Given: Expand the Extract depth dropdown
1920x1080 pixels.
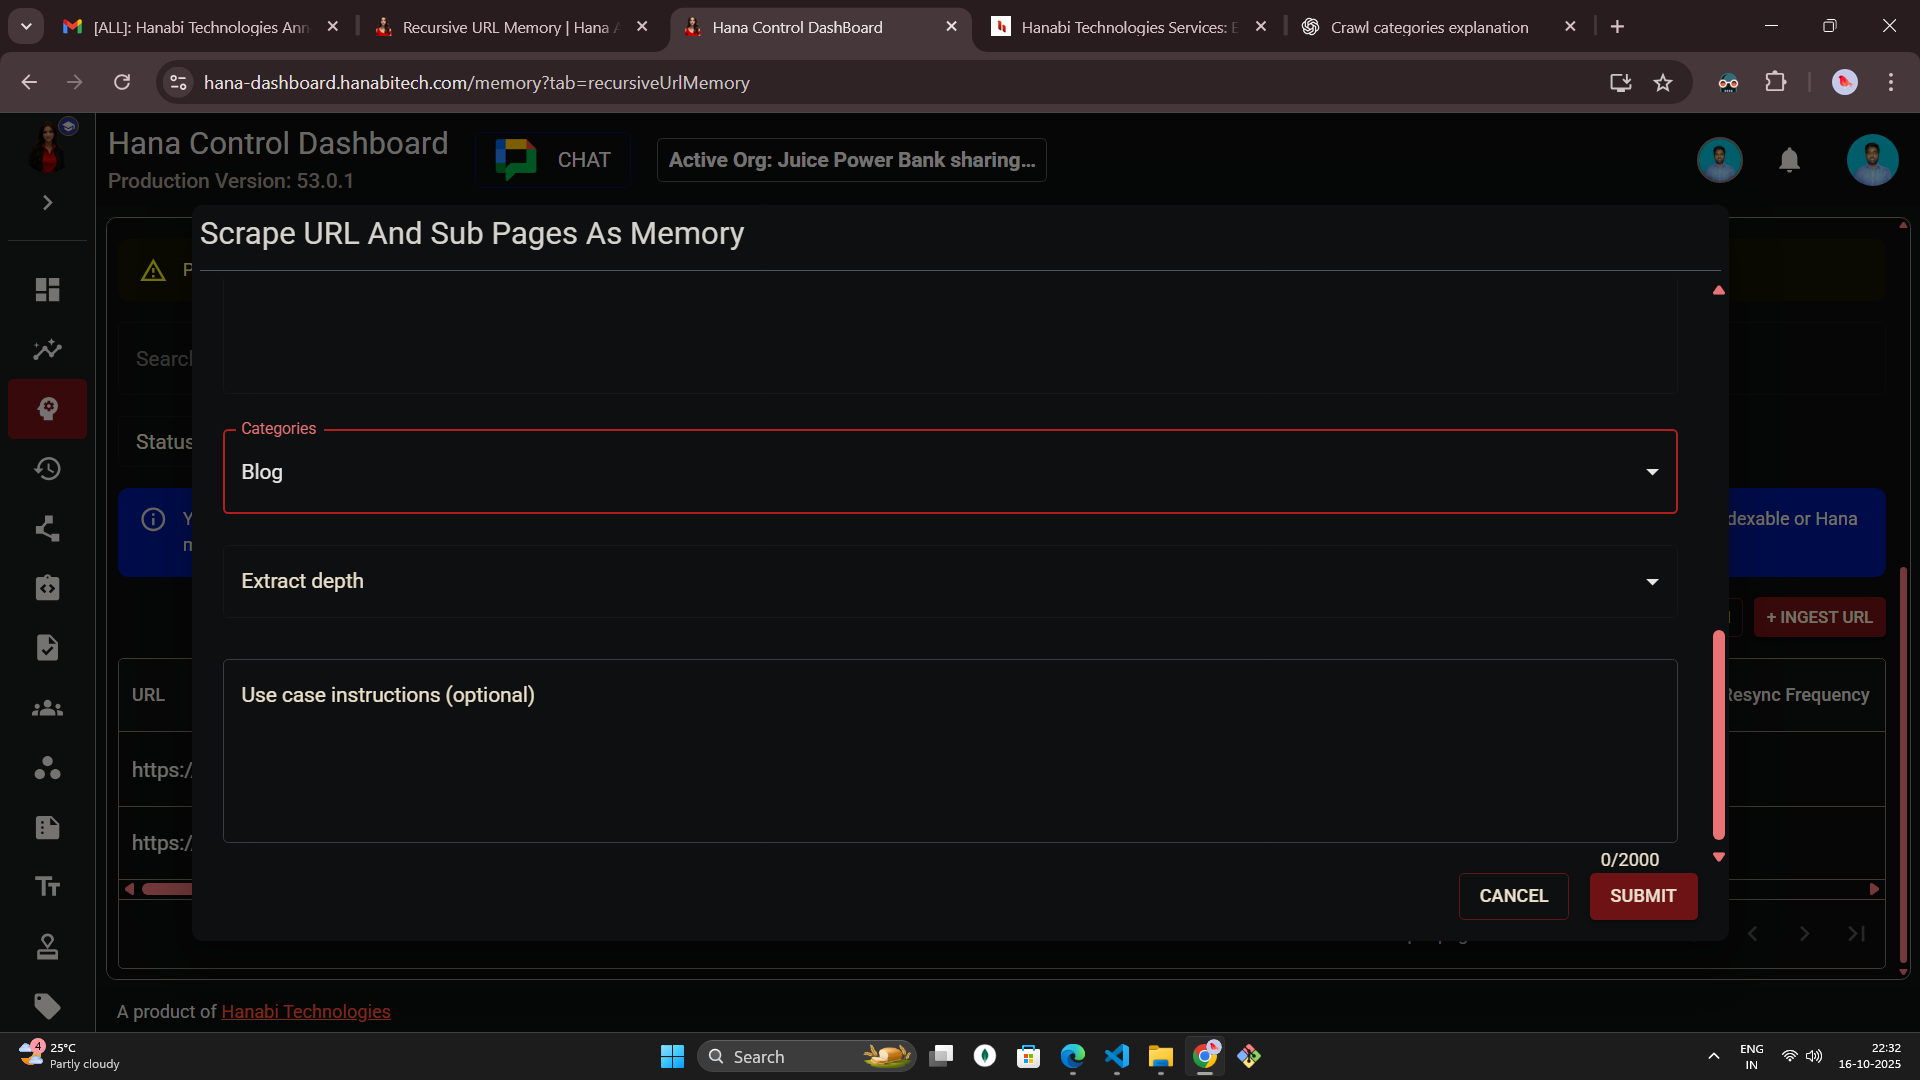Looking at the screenshot, I should click(x=949, y=582).
